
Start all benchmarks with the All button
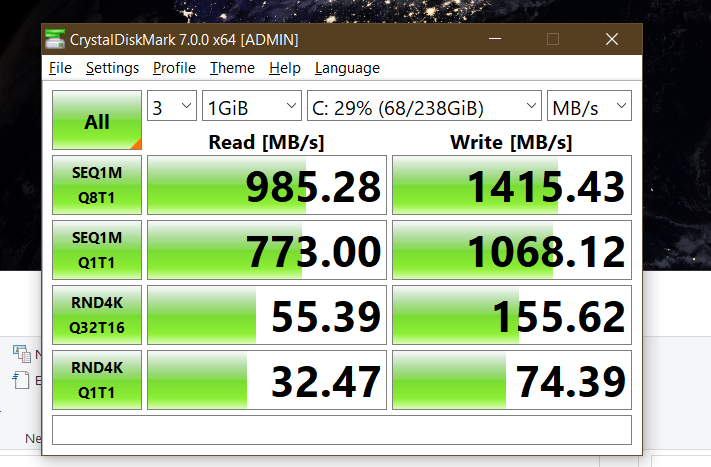pyautogui.click(x=97, y=120)
